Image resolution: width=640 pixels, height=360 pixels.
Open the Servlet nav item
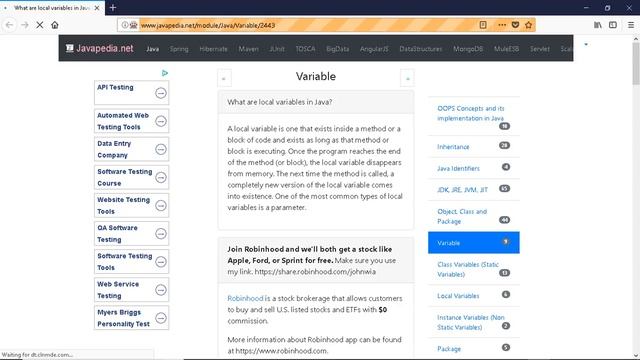click(540, 49)
